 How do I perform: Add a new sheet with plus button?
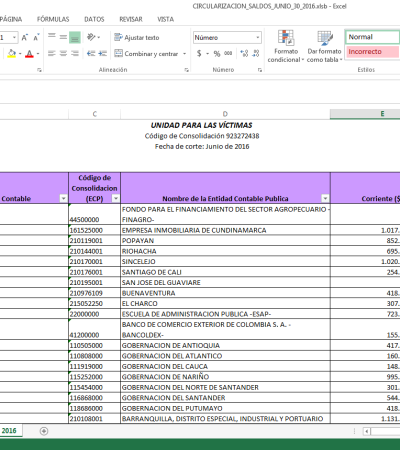(44, 431)
